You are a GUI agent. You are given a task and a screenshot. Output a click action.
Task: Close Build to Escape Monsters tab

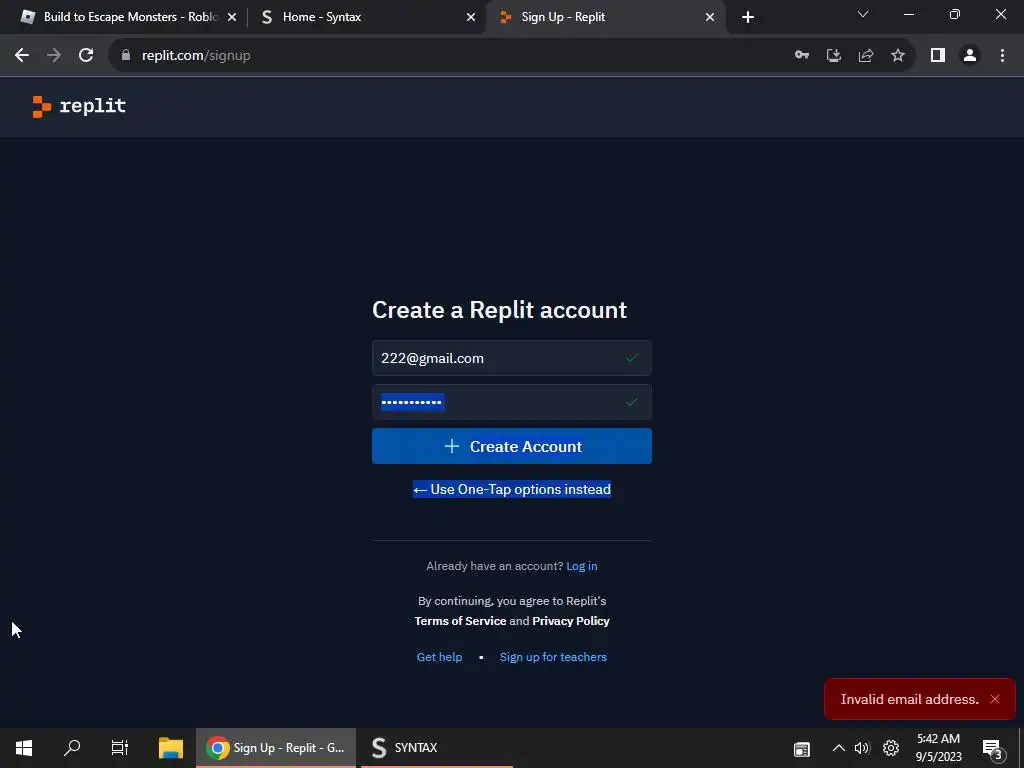point(232,17)
